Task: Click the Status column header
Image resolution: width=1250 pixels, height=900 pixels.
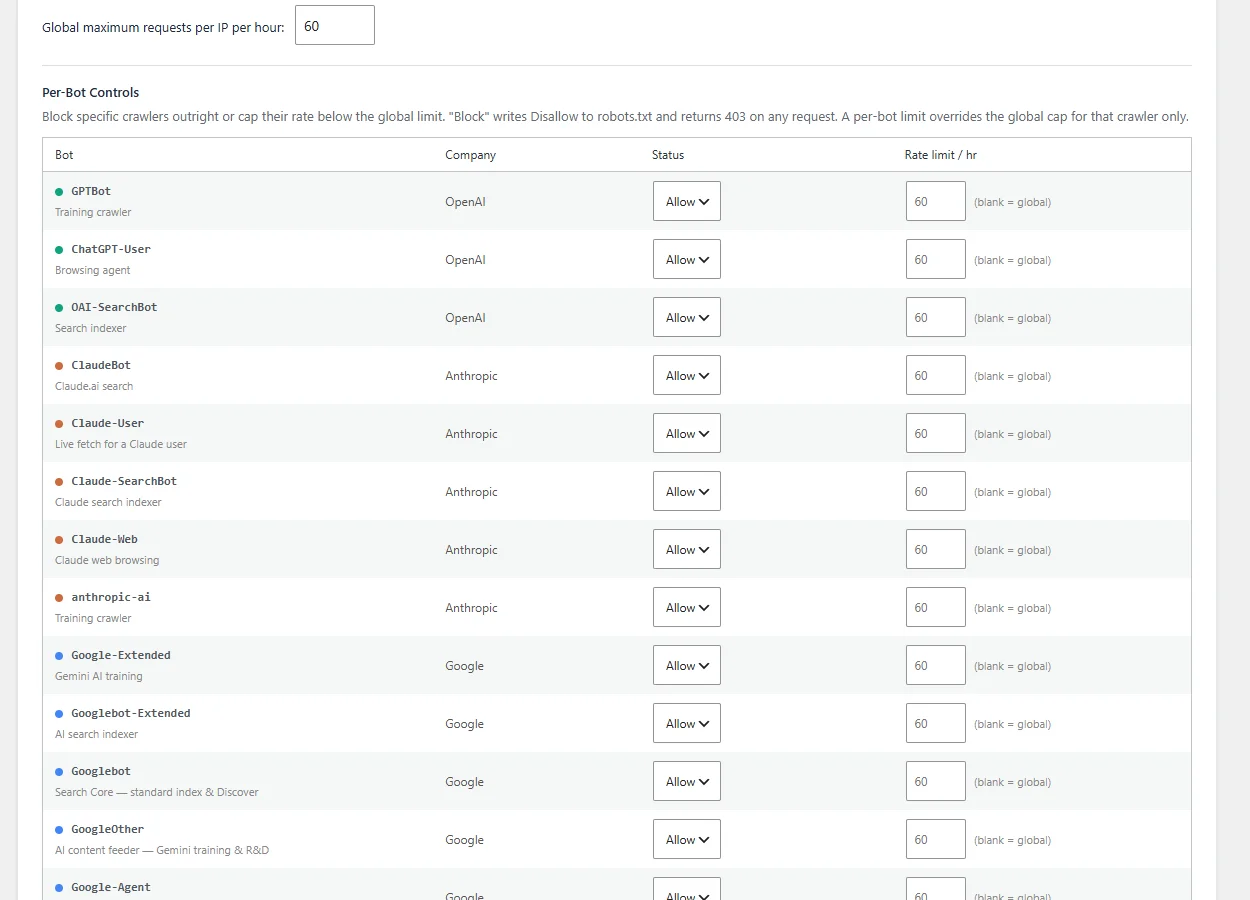Action: pos(668,155)
